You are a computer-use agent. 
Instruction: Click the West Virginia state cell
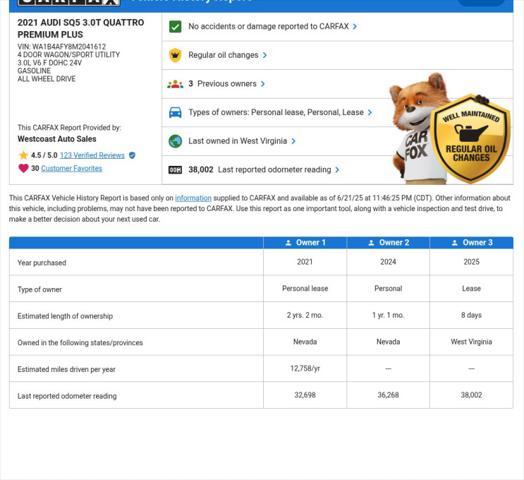pyautogui.click(x=472, y=342)
